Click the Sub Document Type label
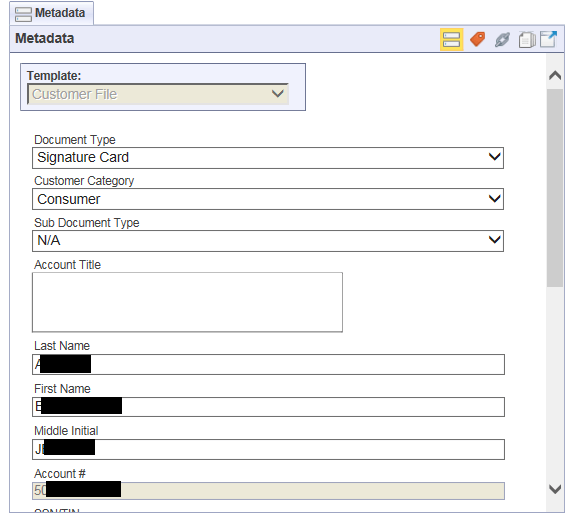 [x=87, y=223]
